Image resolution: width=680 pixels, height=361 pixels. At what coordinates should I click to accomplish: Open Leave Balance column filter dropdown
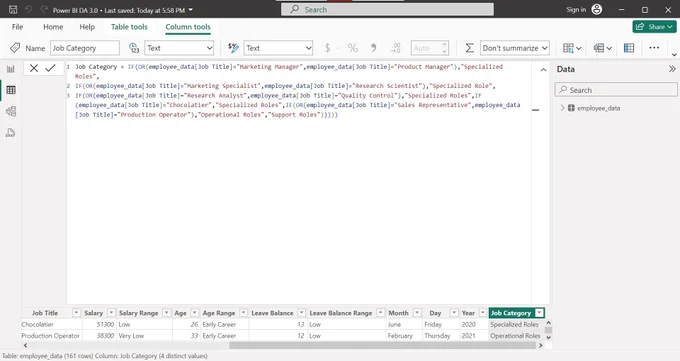click(x=301, y=313)
